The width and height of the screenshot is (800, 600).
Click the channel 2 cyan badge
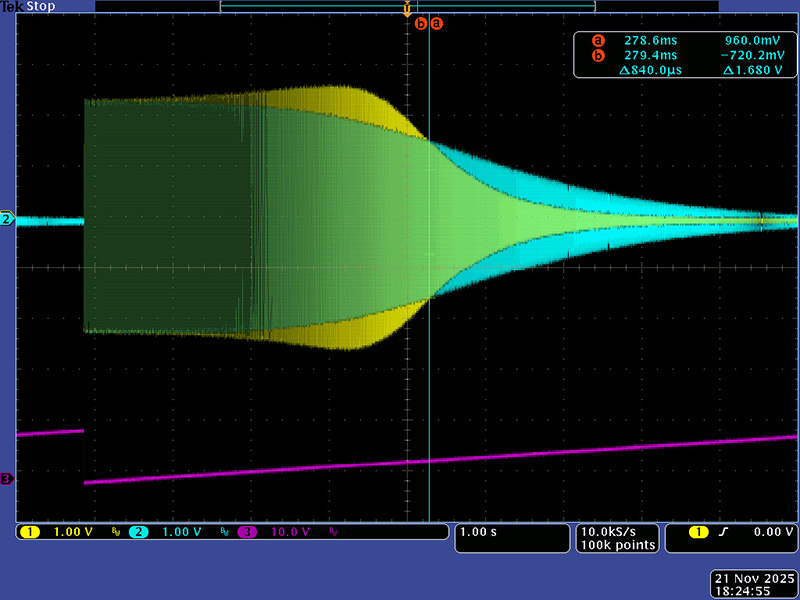click(x=139, y=532)
